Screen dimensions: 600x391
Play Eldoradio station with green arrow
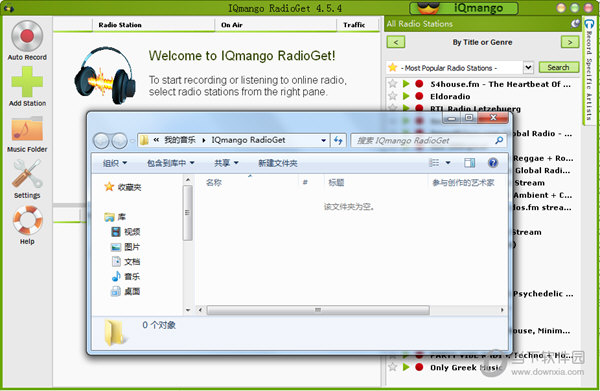coord(406,96)
